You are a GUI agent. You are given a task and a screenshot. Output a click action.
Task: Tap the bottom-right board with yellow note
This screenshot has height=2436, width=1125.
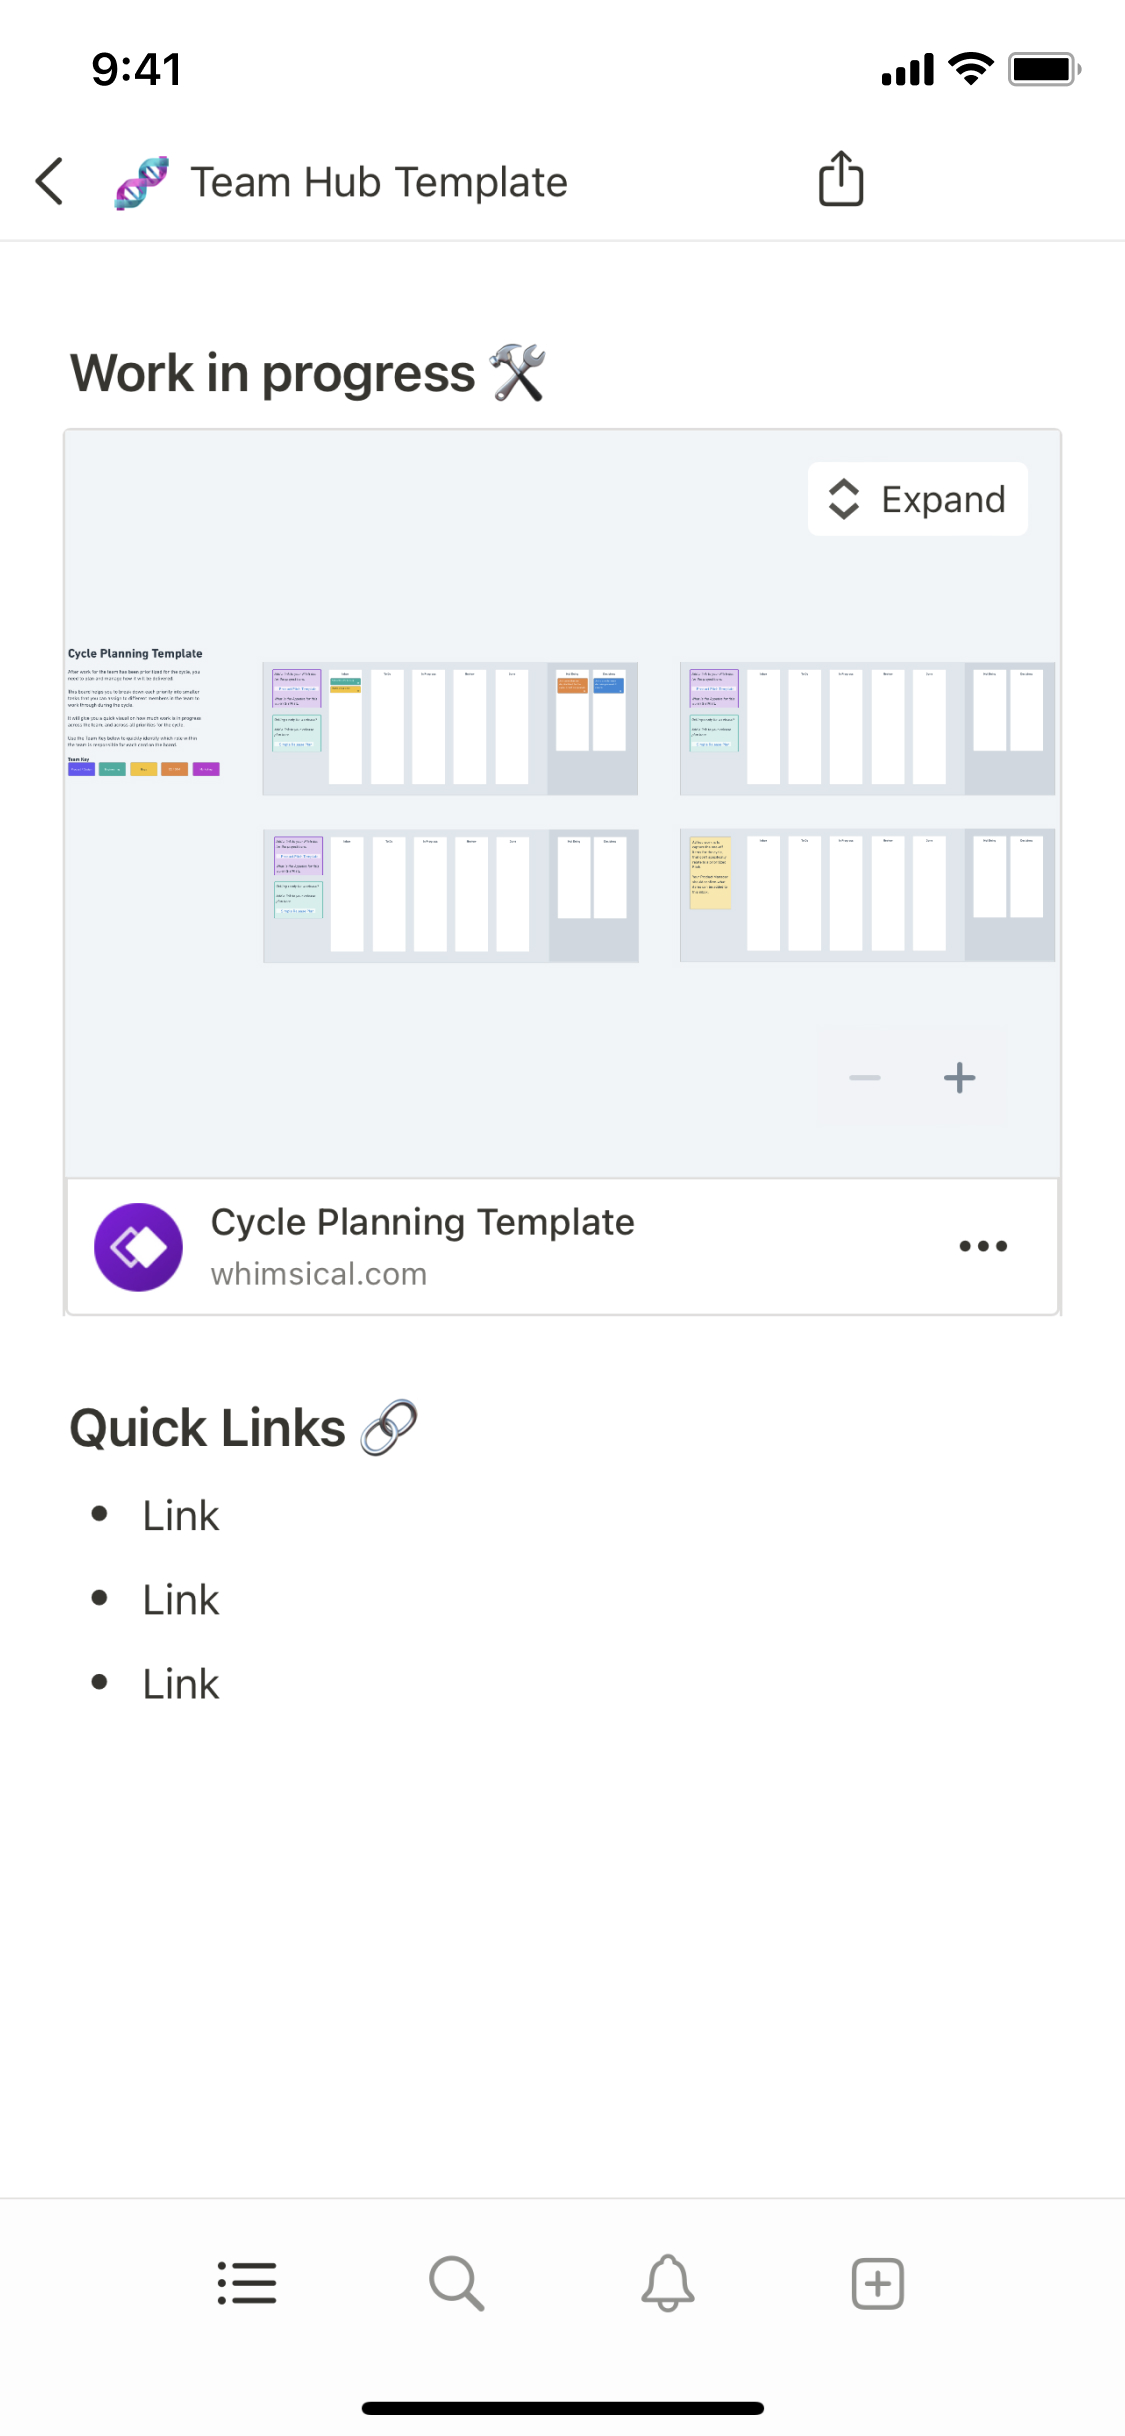(867, 895)
